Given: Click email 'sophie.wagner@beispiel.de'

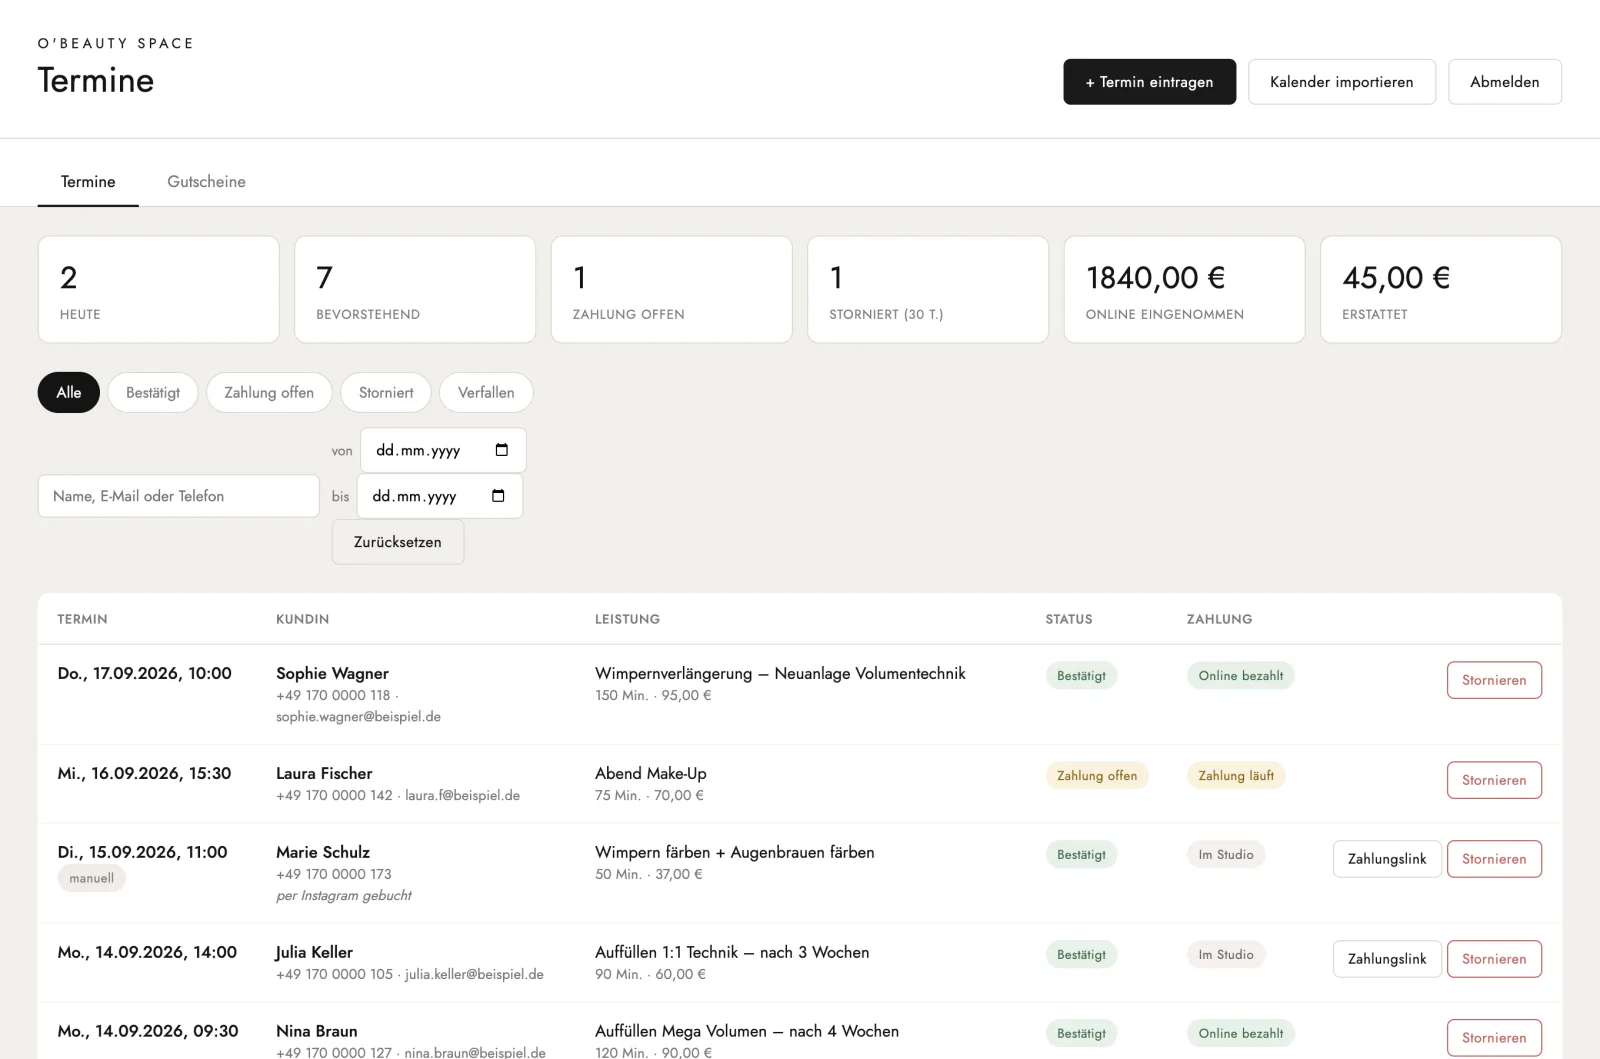Looking at the screenshot, I should click(358, 717).
